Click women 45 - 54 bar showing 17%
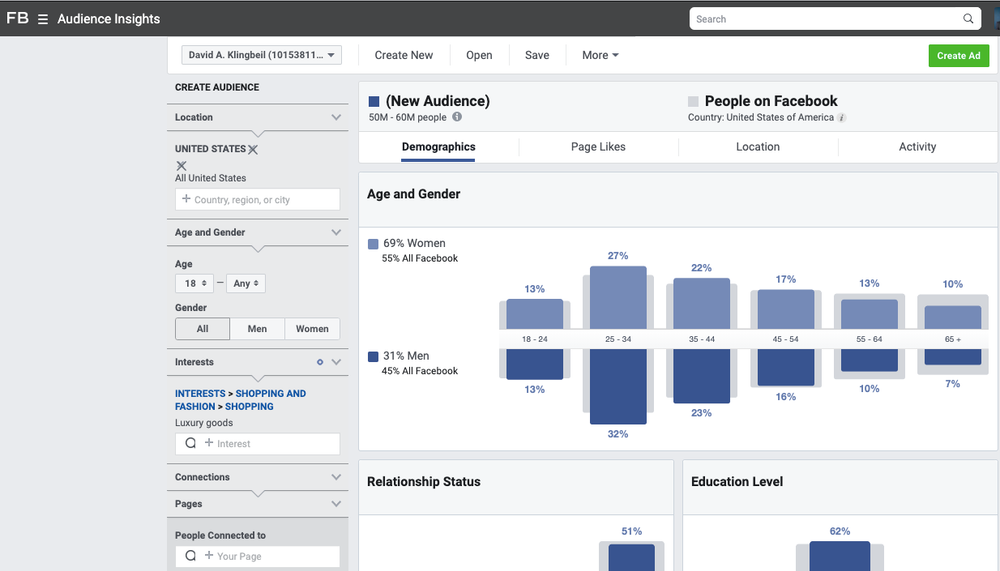The height and width of the screenshot is (571, 1000). pos(786,309)
